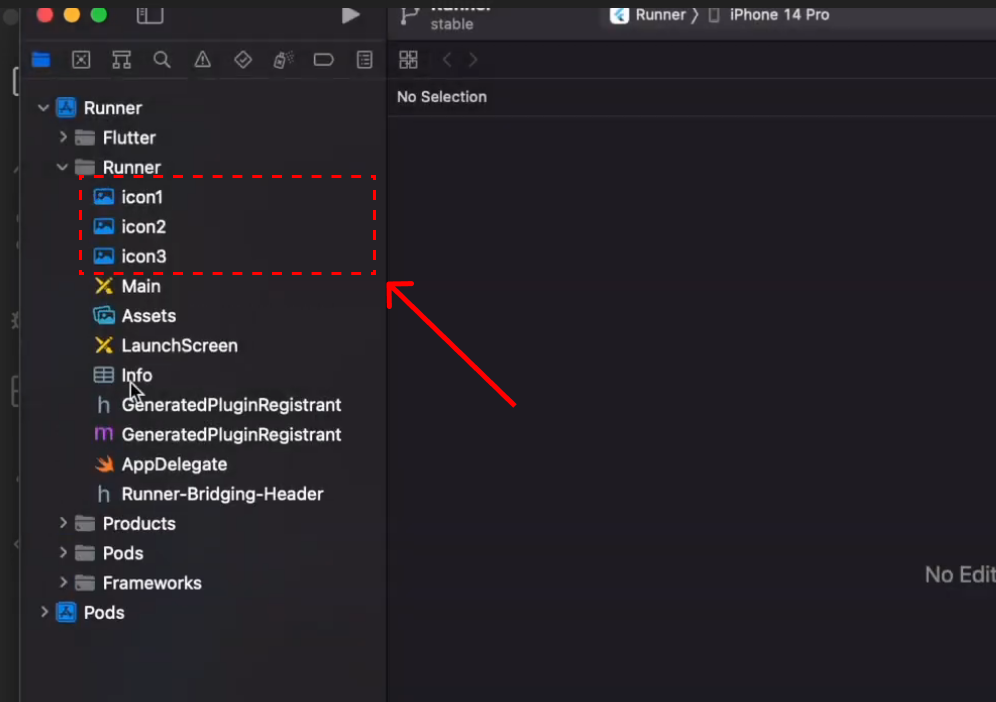Go back with the left chevron
The image size is (996, 702).
(447, 60)
